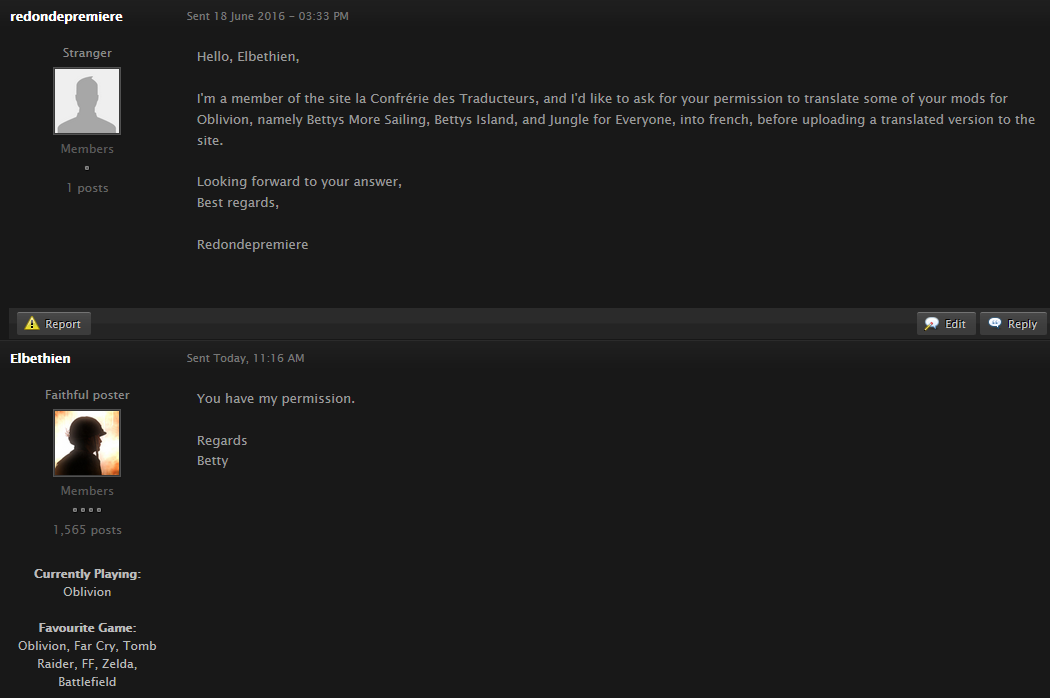Click the '1 posts' count under redondepremiere

click(x=87, y=188)
